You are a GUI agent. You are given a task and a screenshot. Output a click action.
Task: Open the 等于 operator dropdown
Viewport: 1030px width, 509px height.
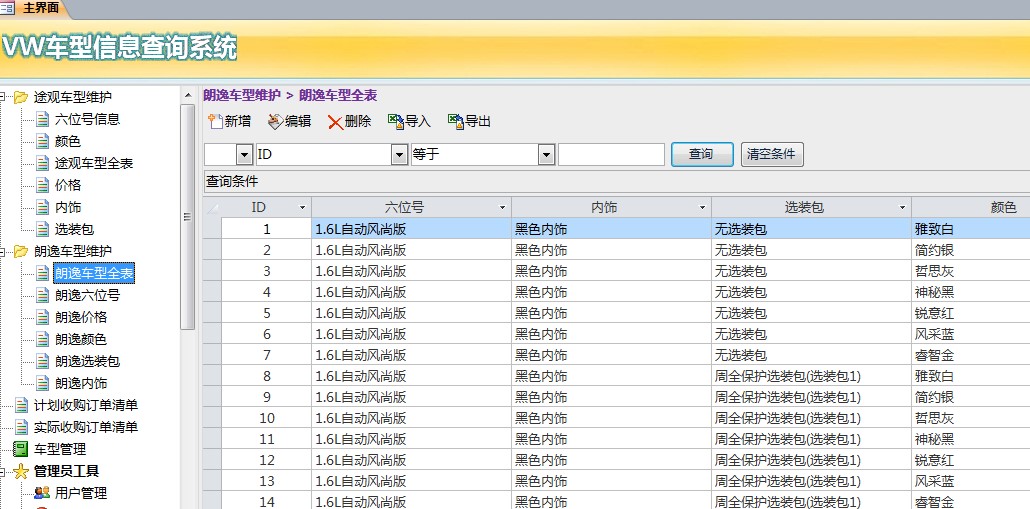547,155
